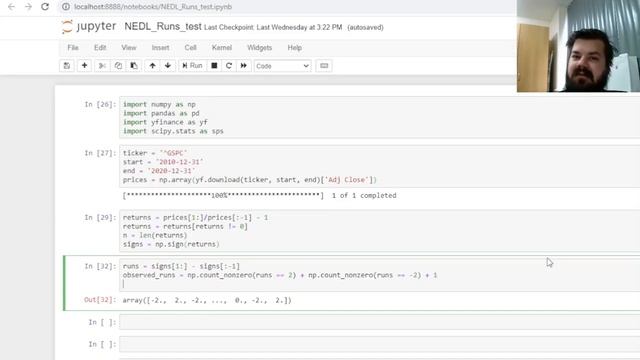Click the import yfinance as yf line
This screenshot has height=360, width=640.
tap(165, 122)
